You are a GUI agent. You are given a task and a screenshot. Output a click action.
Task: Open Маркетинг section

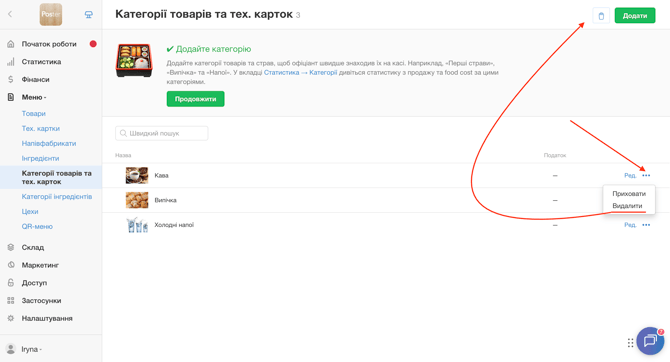[40, 265]
